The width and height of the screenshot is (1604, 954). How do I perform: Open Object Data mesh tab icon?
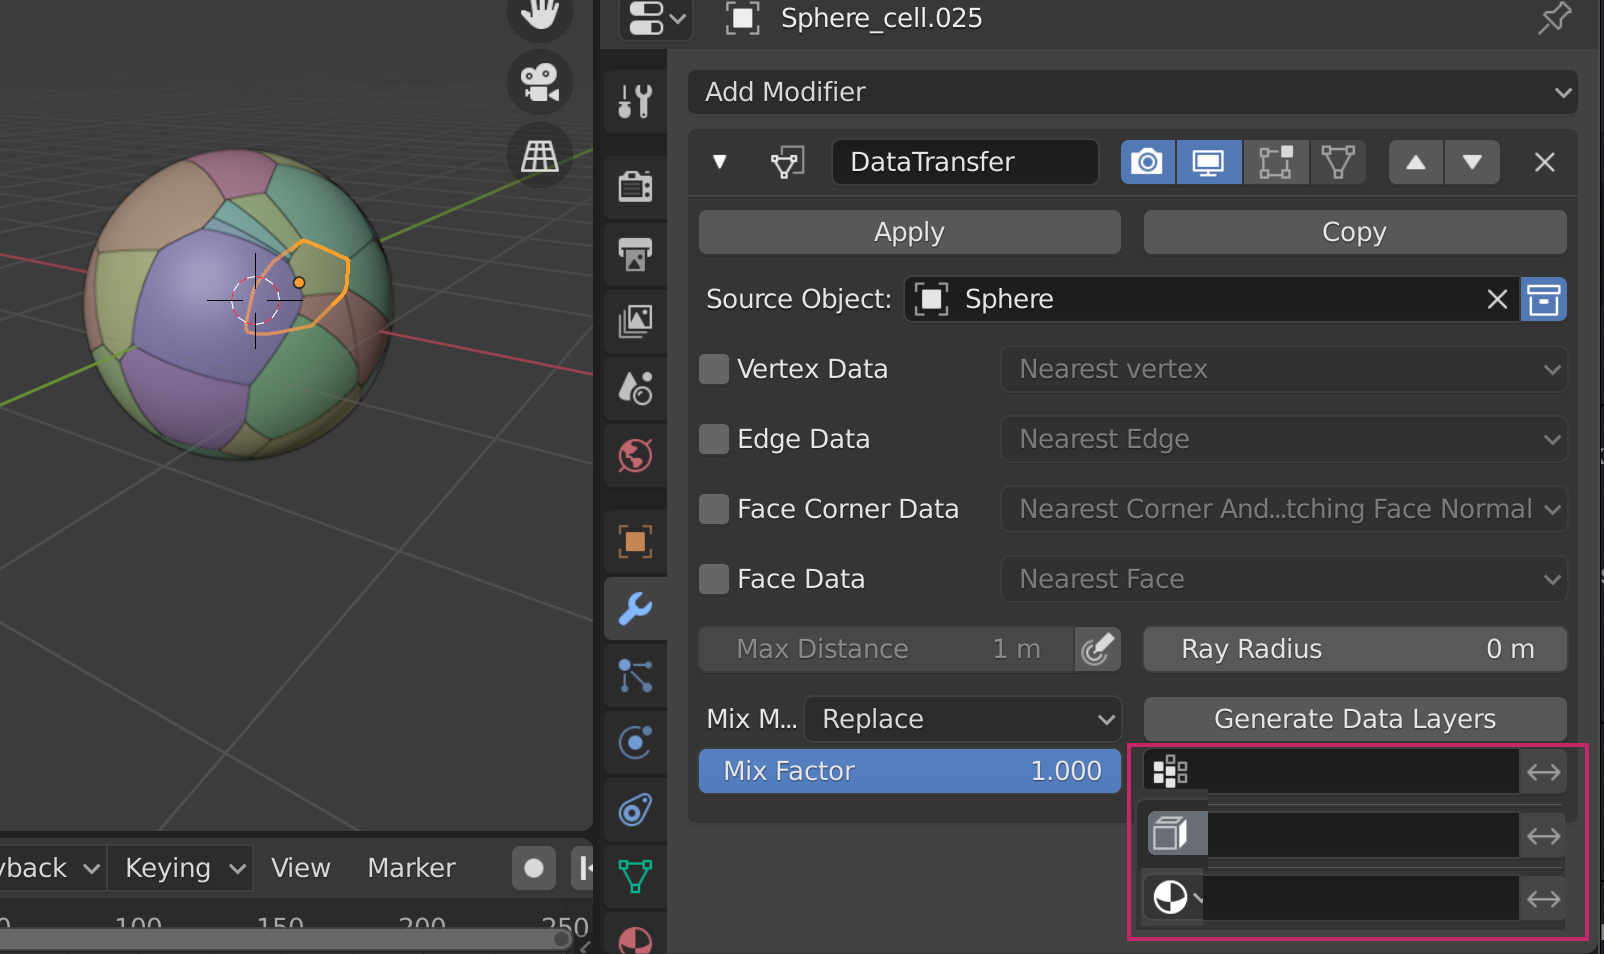pyautogui.click(x=635, y=877)
